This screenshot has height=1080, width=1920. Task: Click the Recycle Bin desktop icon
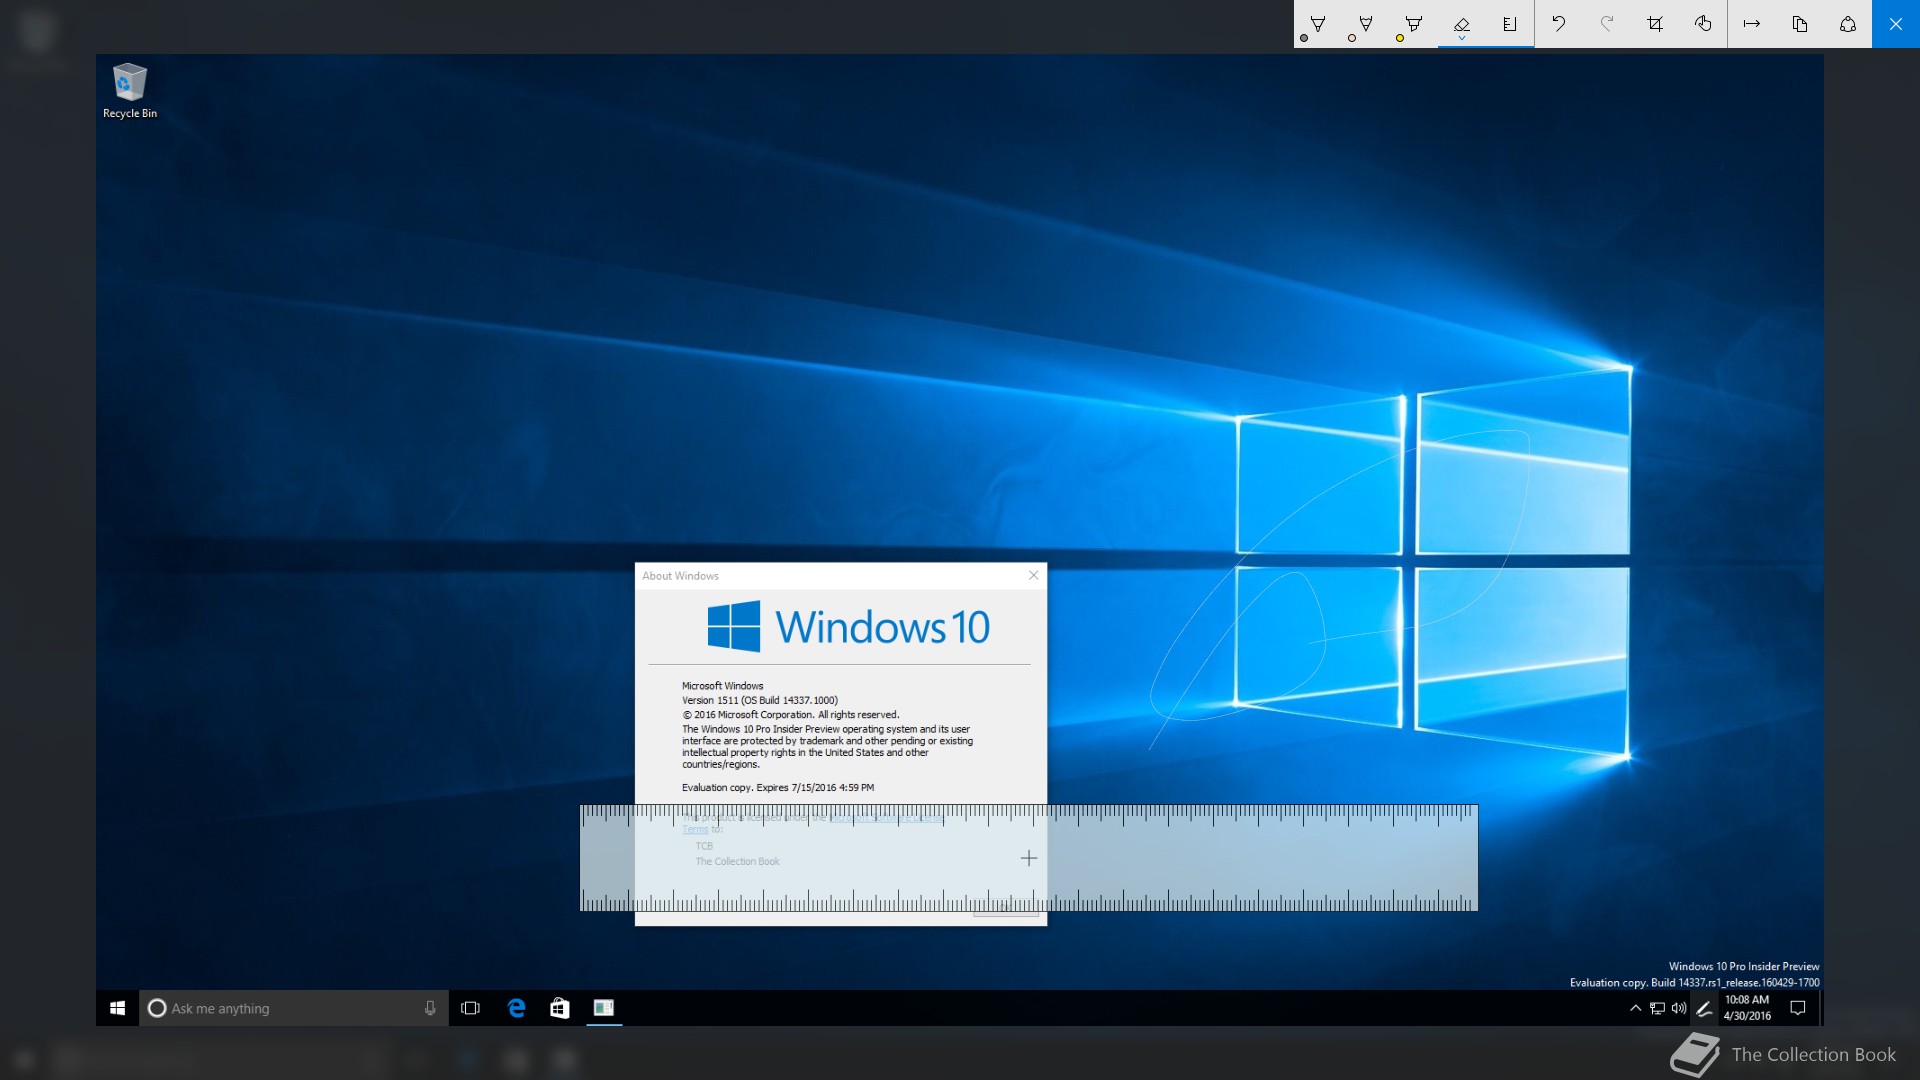[130, 92]
